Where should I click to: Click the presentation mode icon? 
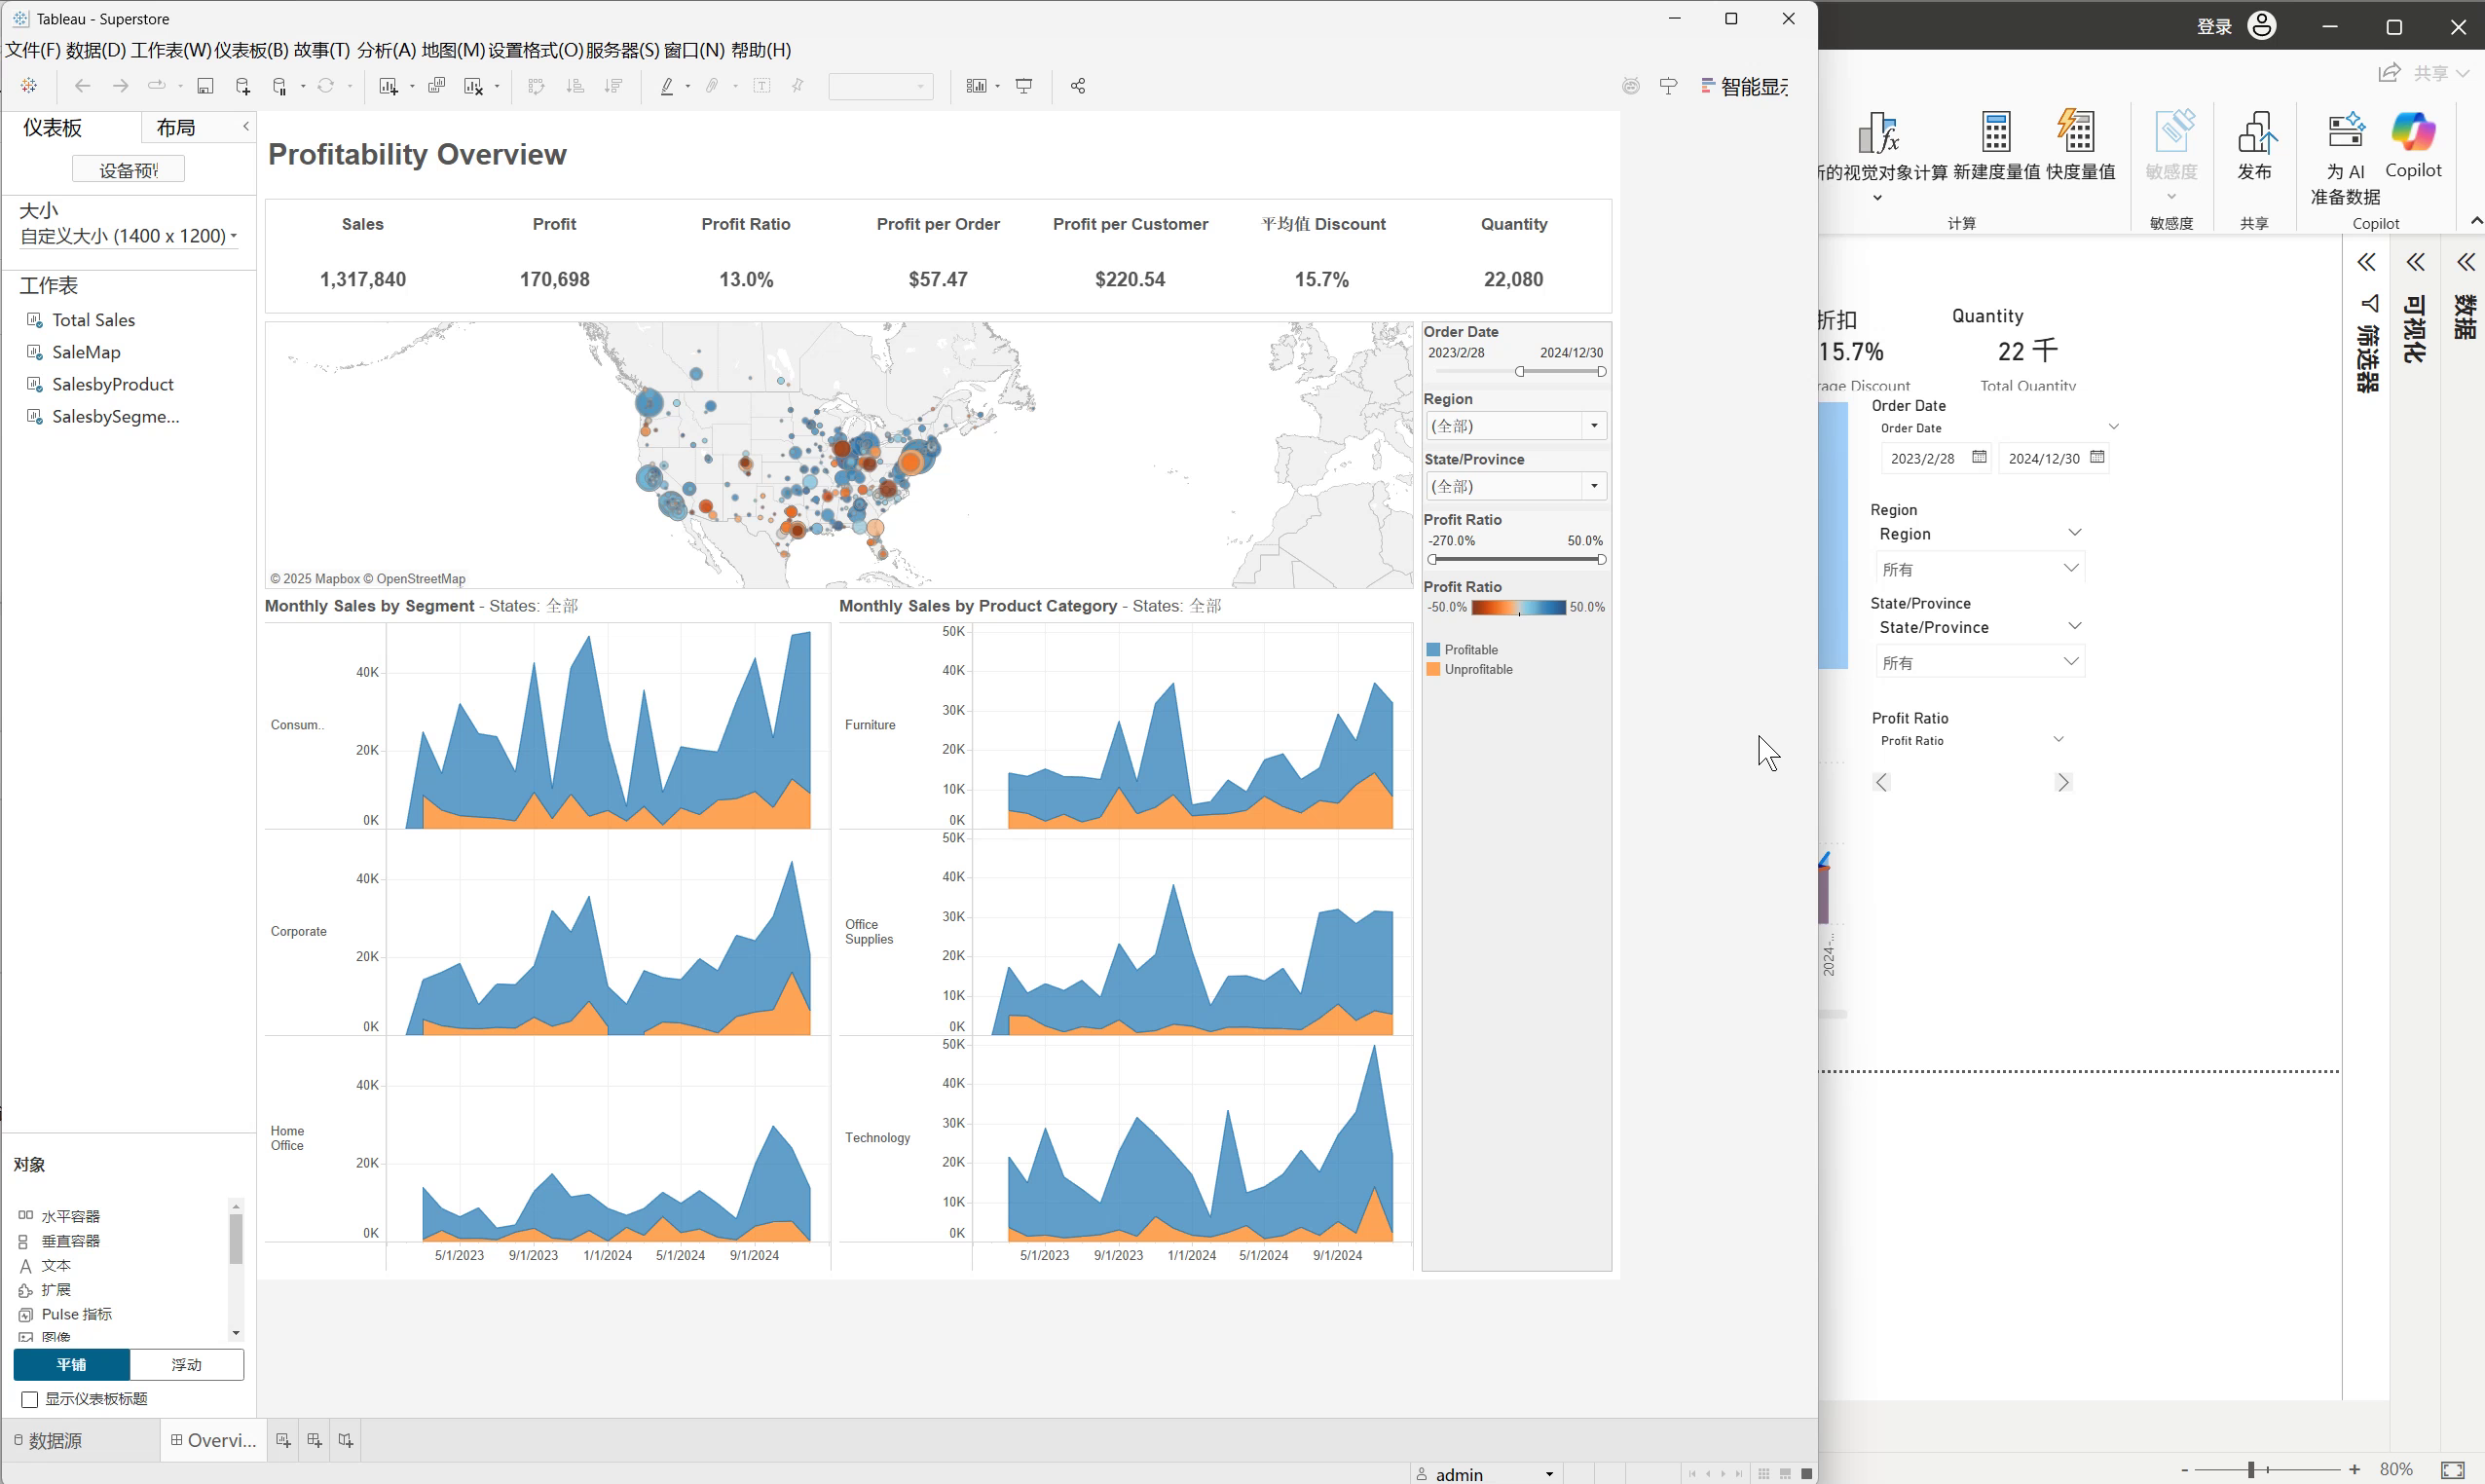tap(1024, 86)
